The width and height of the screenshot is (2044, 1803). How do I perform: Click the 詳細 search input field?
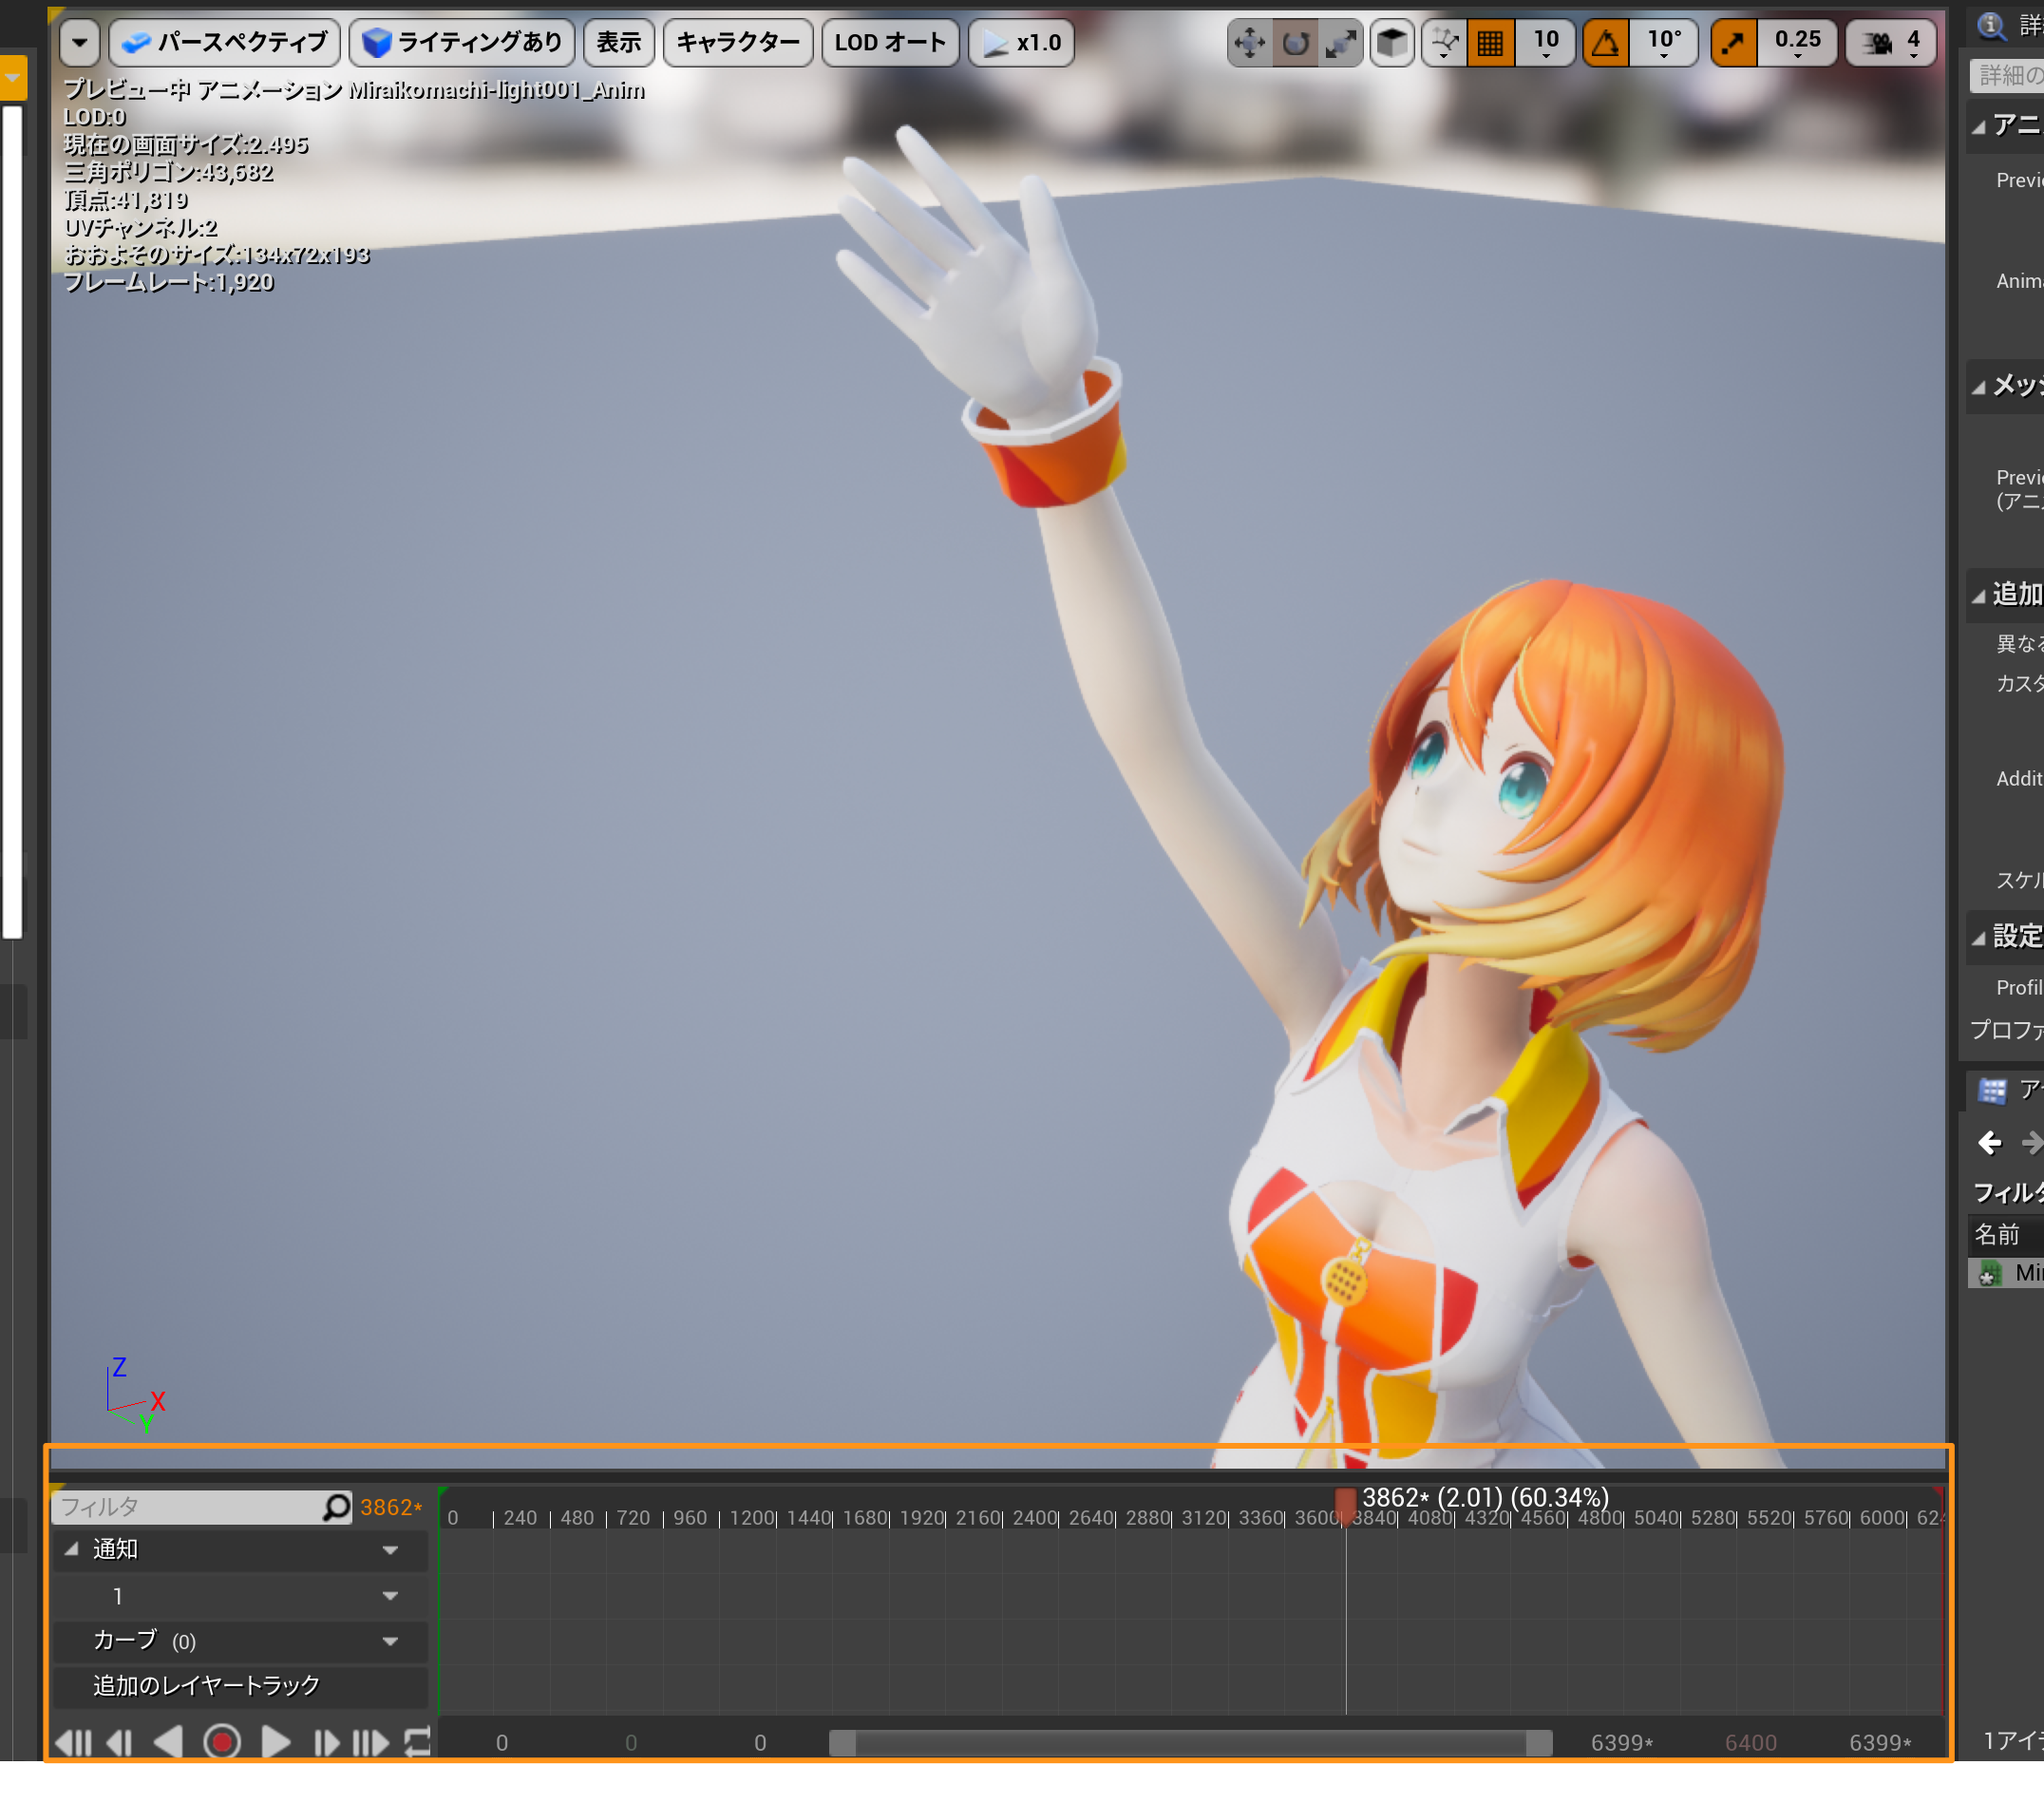[x=2006, y=75]
